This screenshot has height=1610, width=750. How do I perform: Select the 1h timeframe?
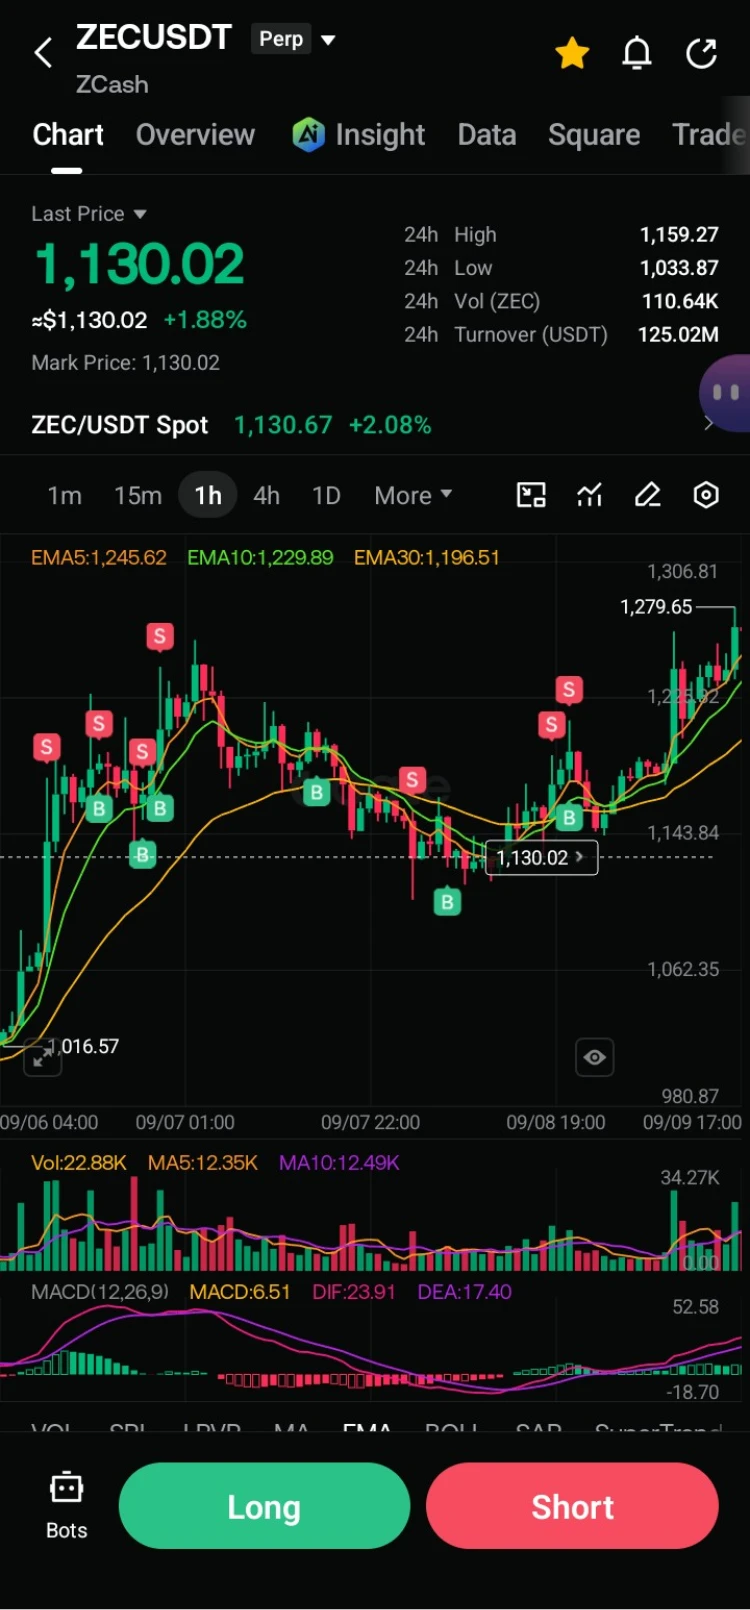click(208, 495)
